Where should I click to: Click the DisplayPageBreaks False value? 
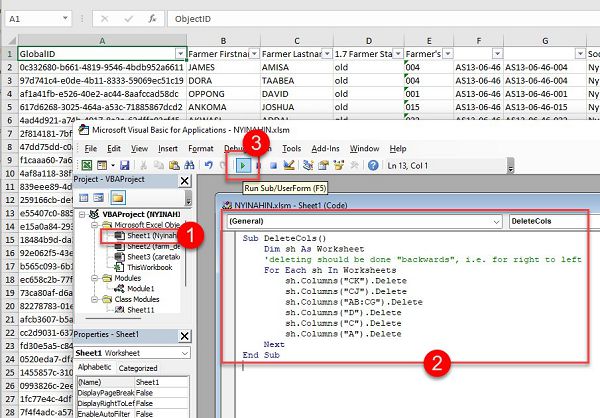point(161,393)
